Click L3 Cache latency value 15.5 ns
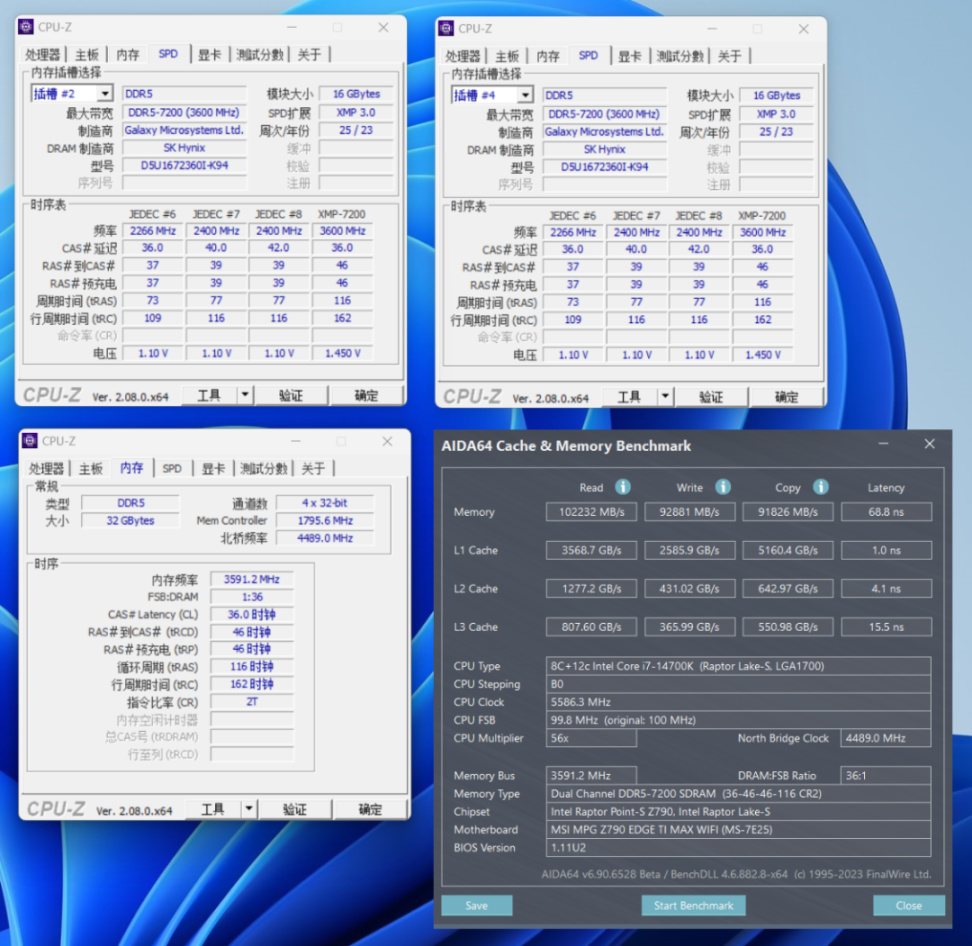This screenshot has width=972, height=946. point(886,627)
